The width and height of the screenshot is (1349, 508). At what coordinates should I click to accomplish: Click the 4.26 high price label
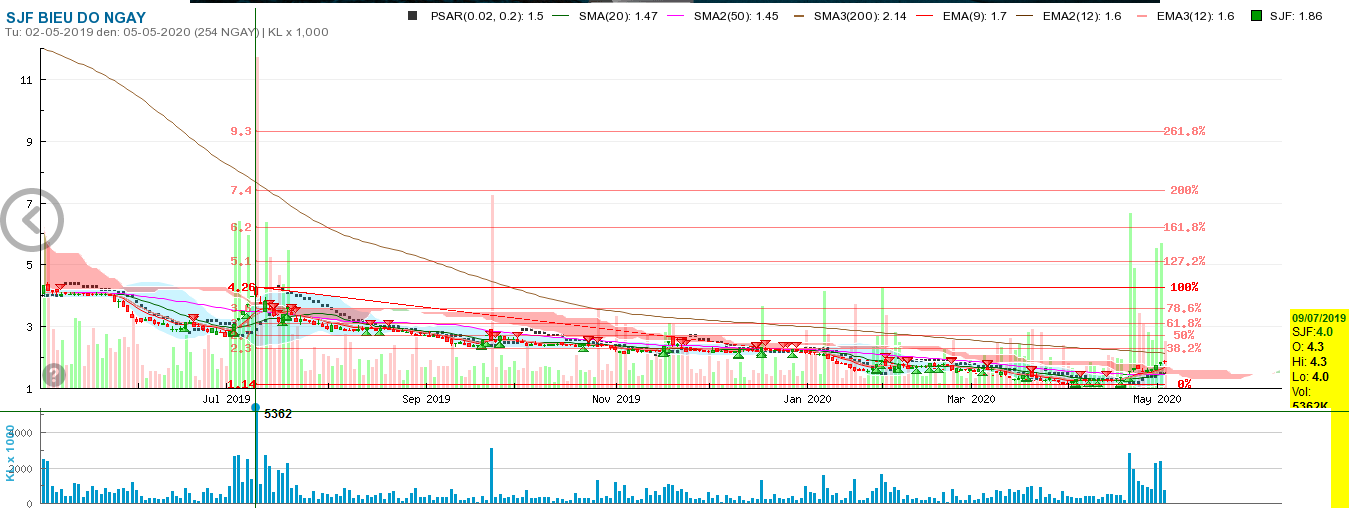[243, 287]
